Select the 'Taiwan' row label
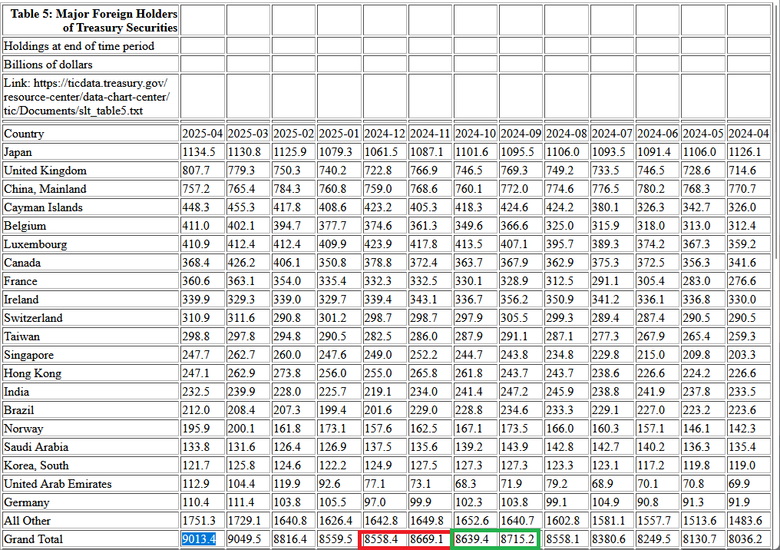 (22, 336)
